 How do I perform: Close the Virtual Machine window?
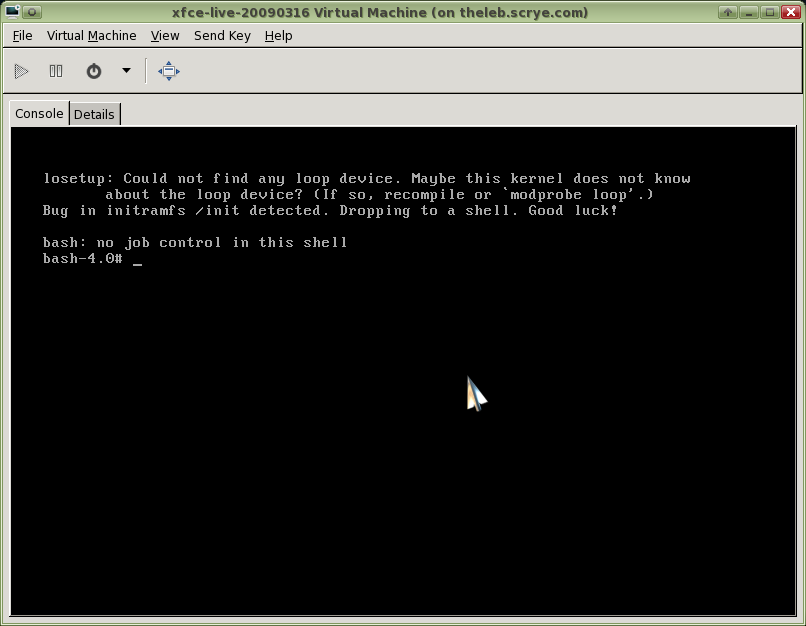[791, 12]
